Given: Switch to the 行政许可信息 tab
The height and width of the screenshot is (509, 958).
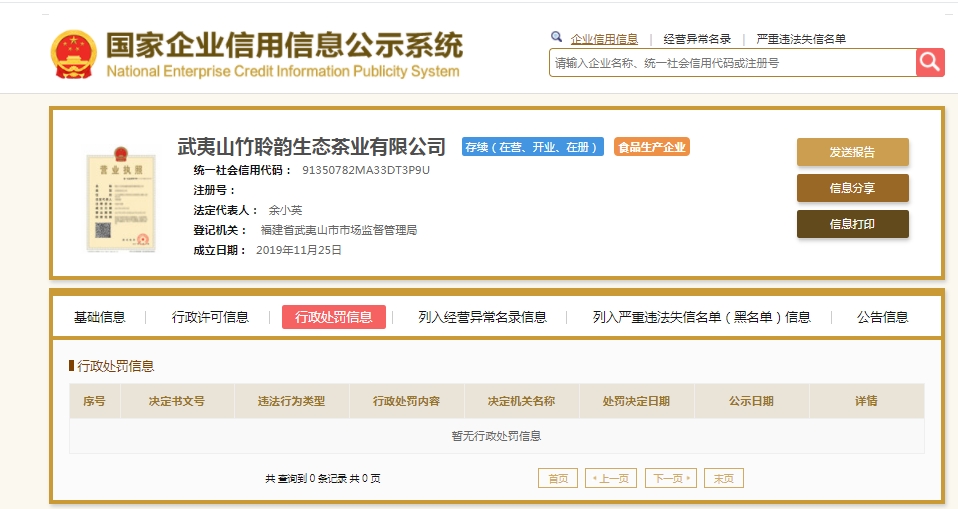Looking at the screenshot, I should (x=210, y=317).
